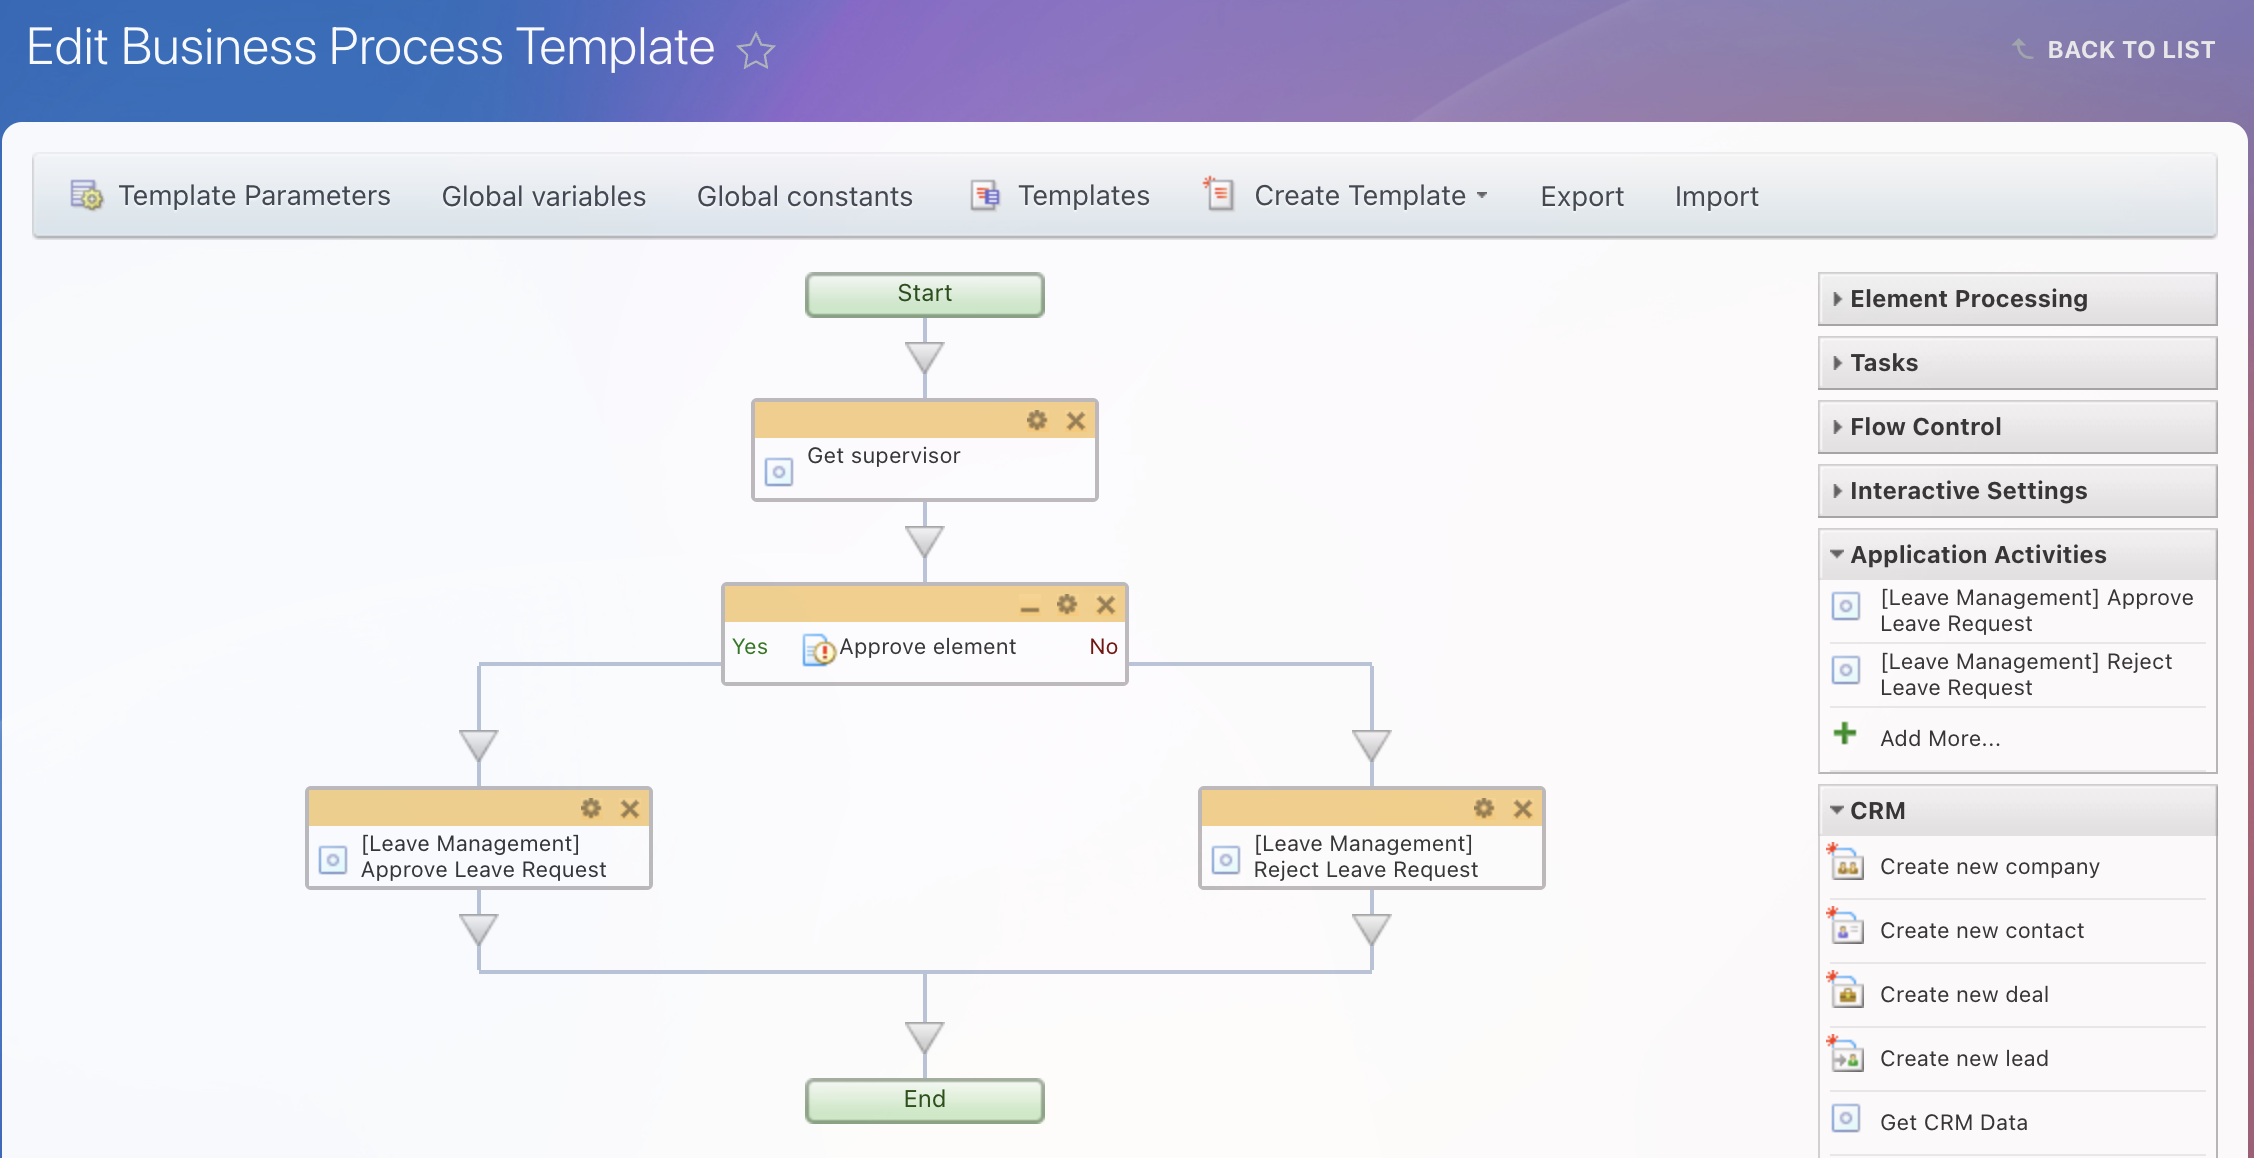The height and width of the screenshot is (1158, 2254).
Task: Open the Create Template dropdown
Action: coord(1370,196)
